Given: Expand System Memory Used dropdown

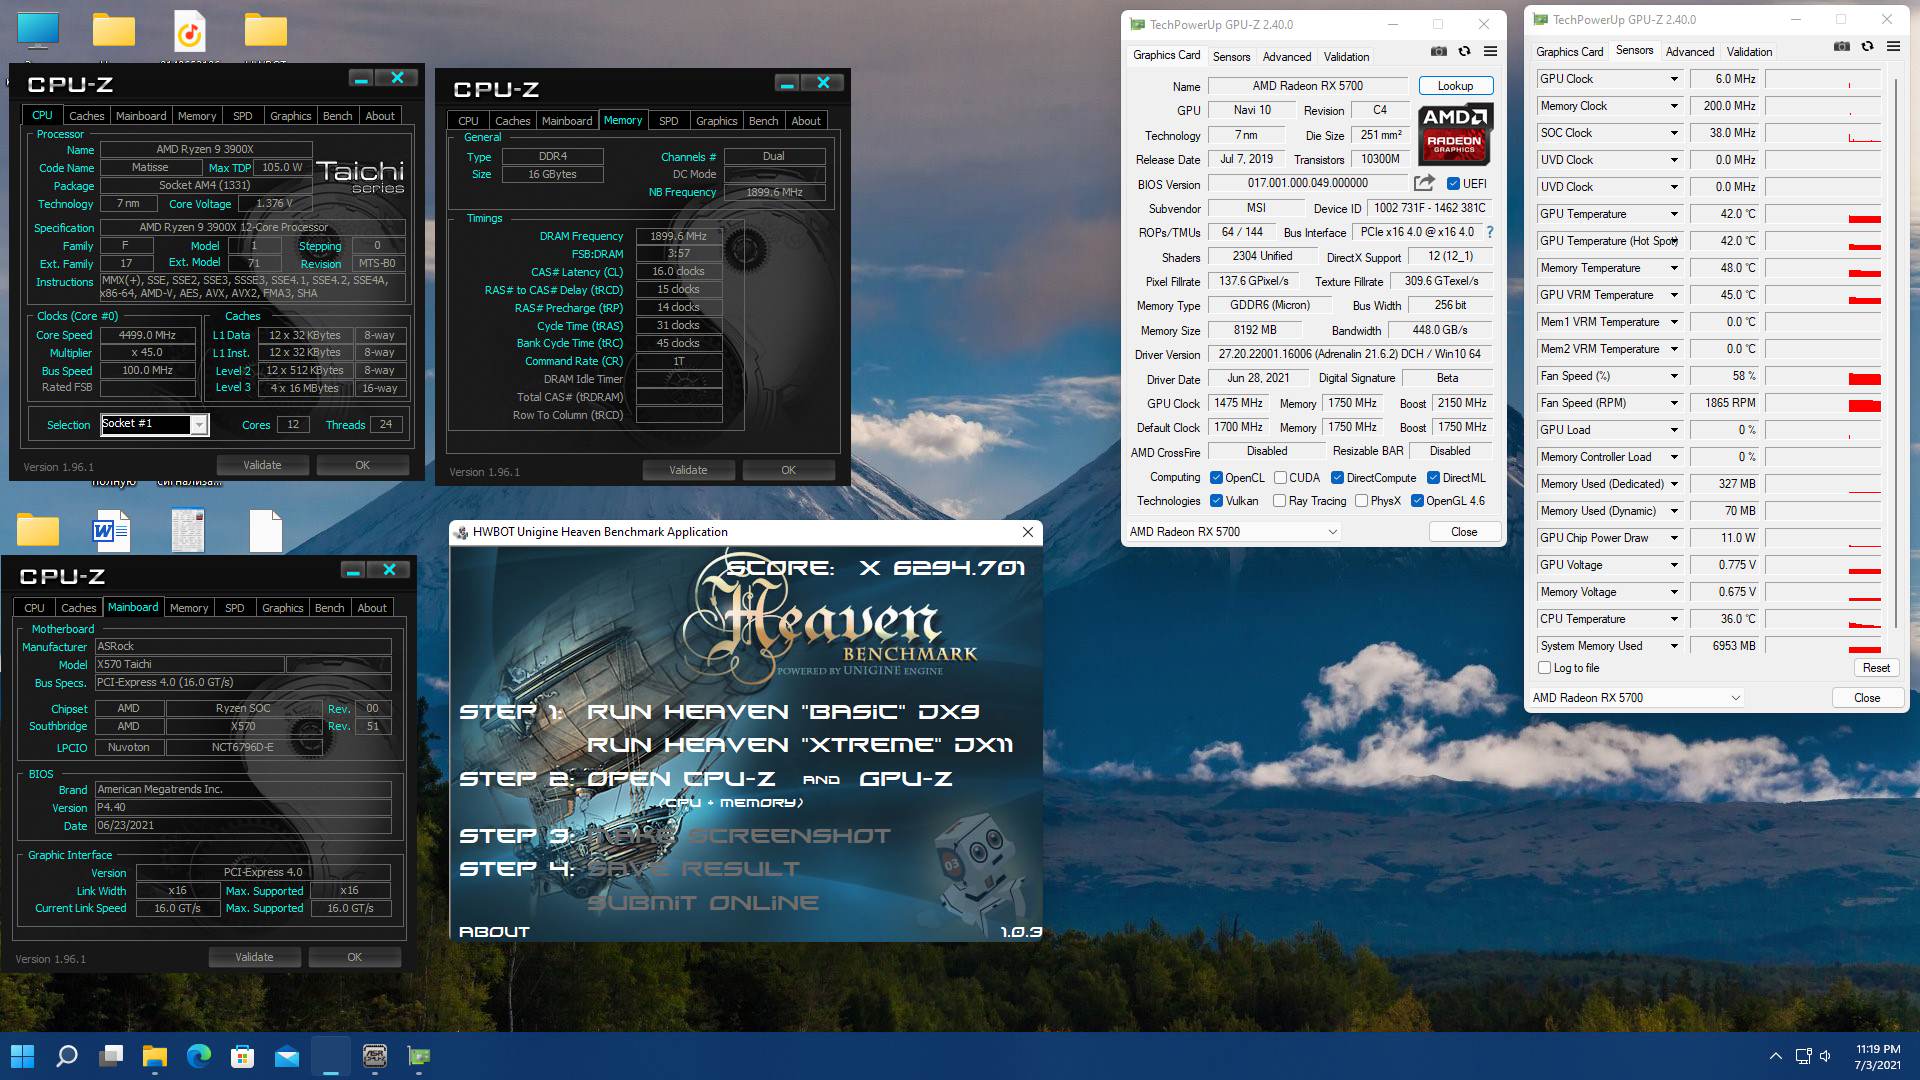Looking at the screenshot, I should click(x=1674, y=646).
